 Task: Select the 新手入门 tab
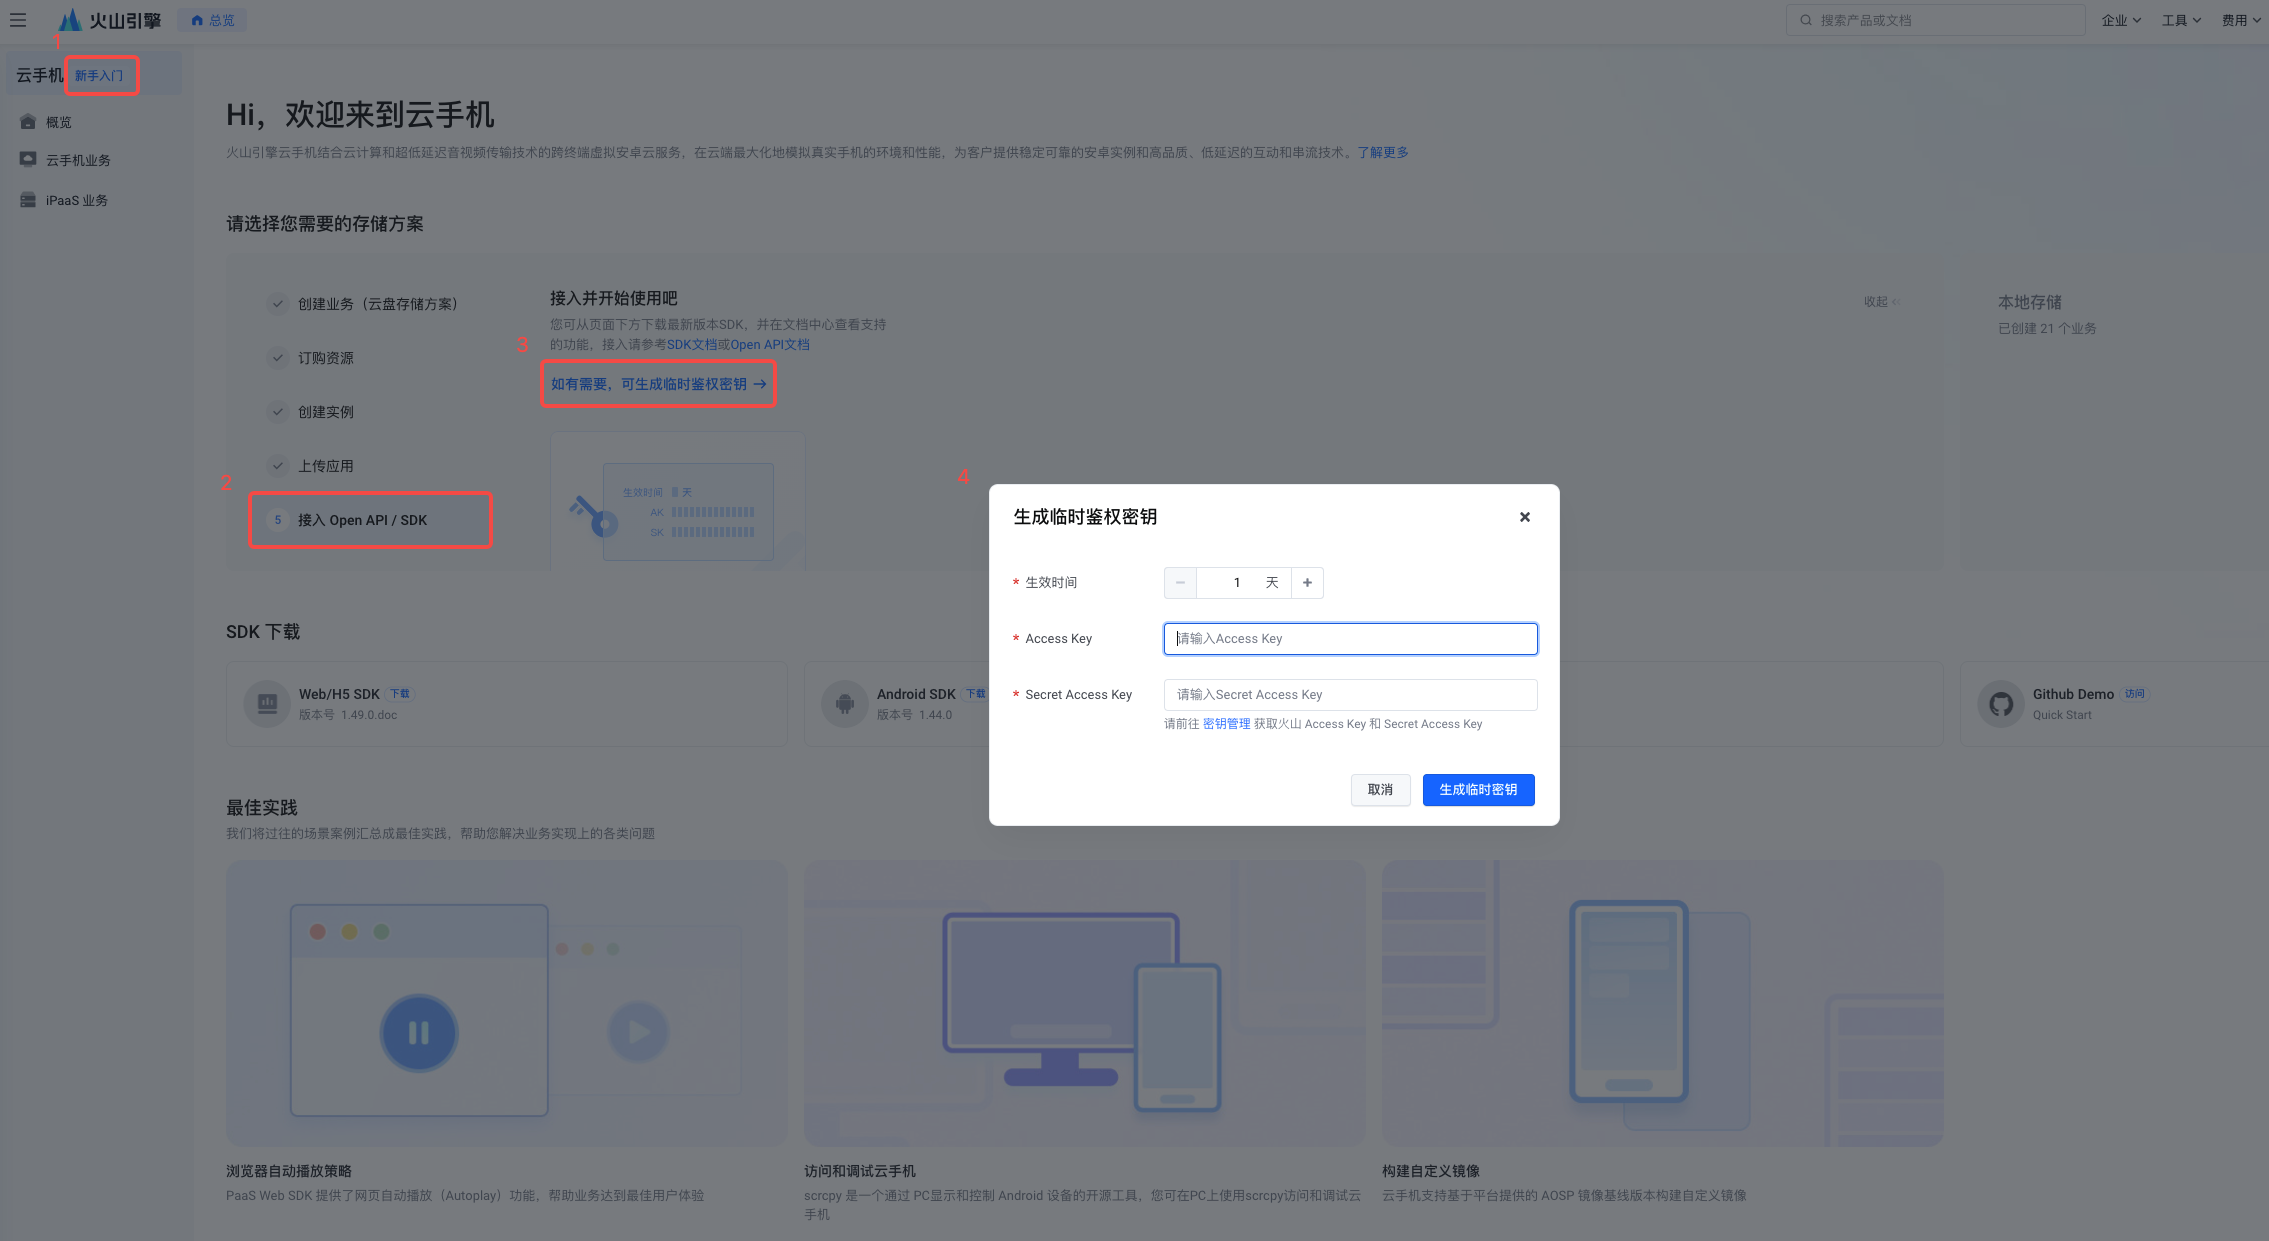tap(99, 76)
